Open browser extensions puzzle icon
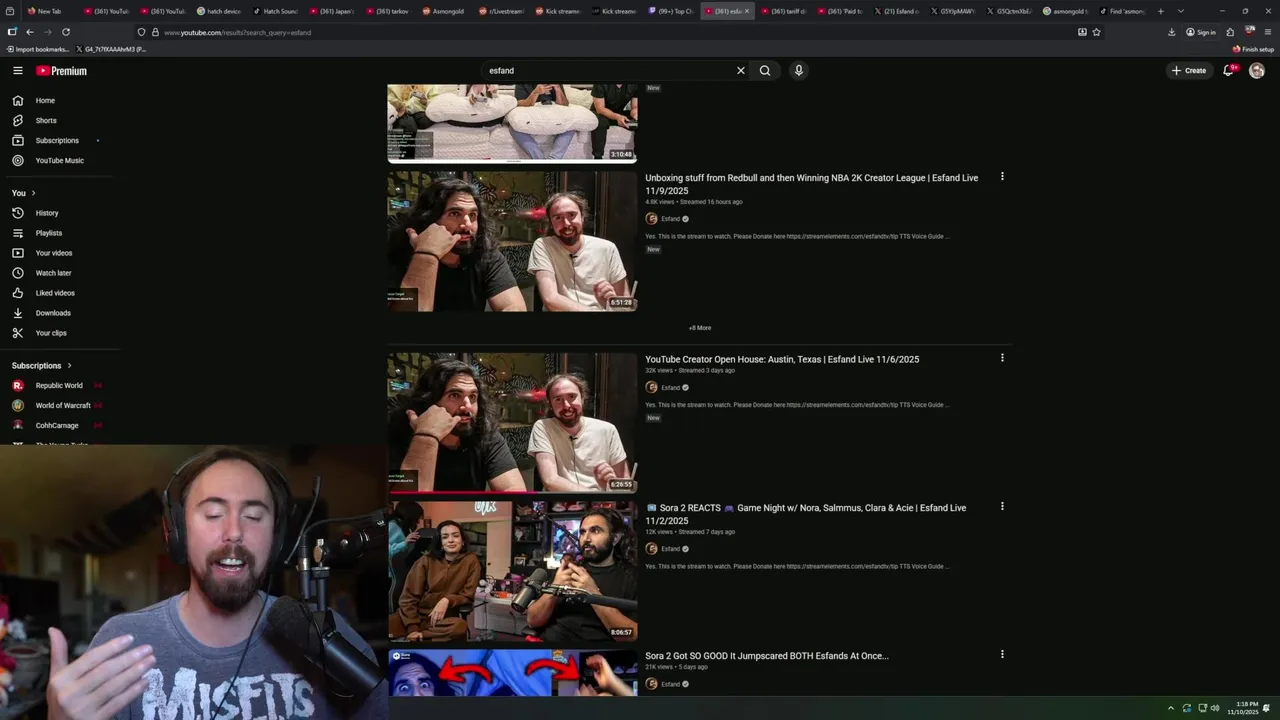Image resolution: width=1280 pixels, height=720 pixels. [1230, 32]
